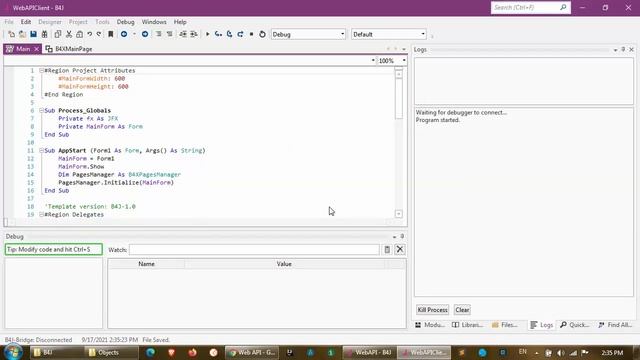Click the code editor vertical scrollbar down arrow
640x360 pixels.
pyautogui.click(x=399, y=214)
